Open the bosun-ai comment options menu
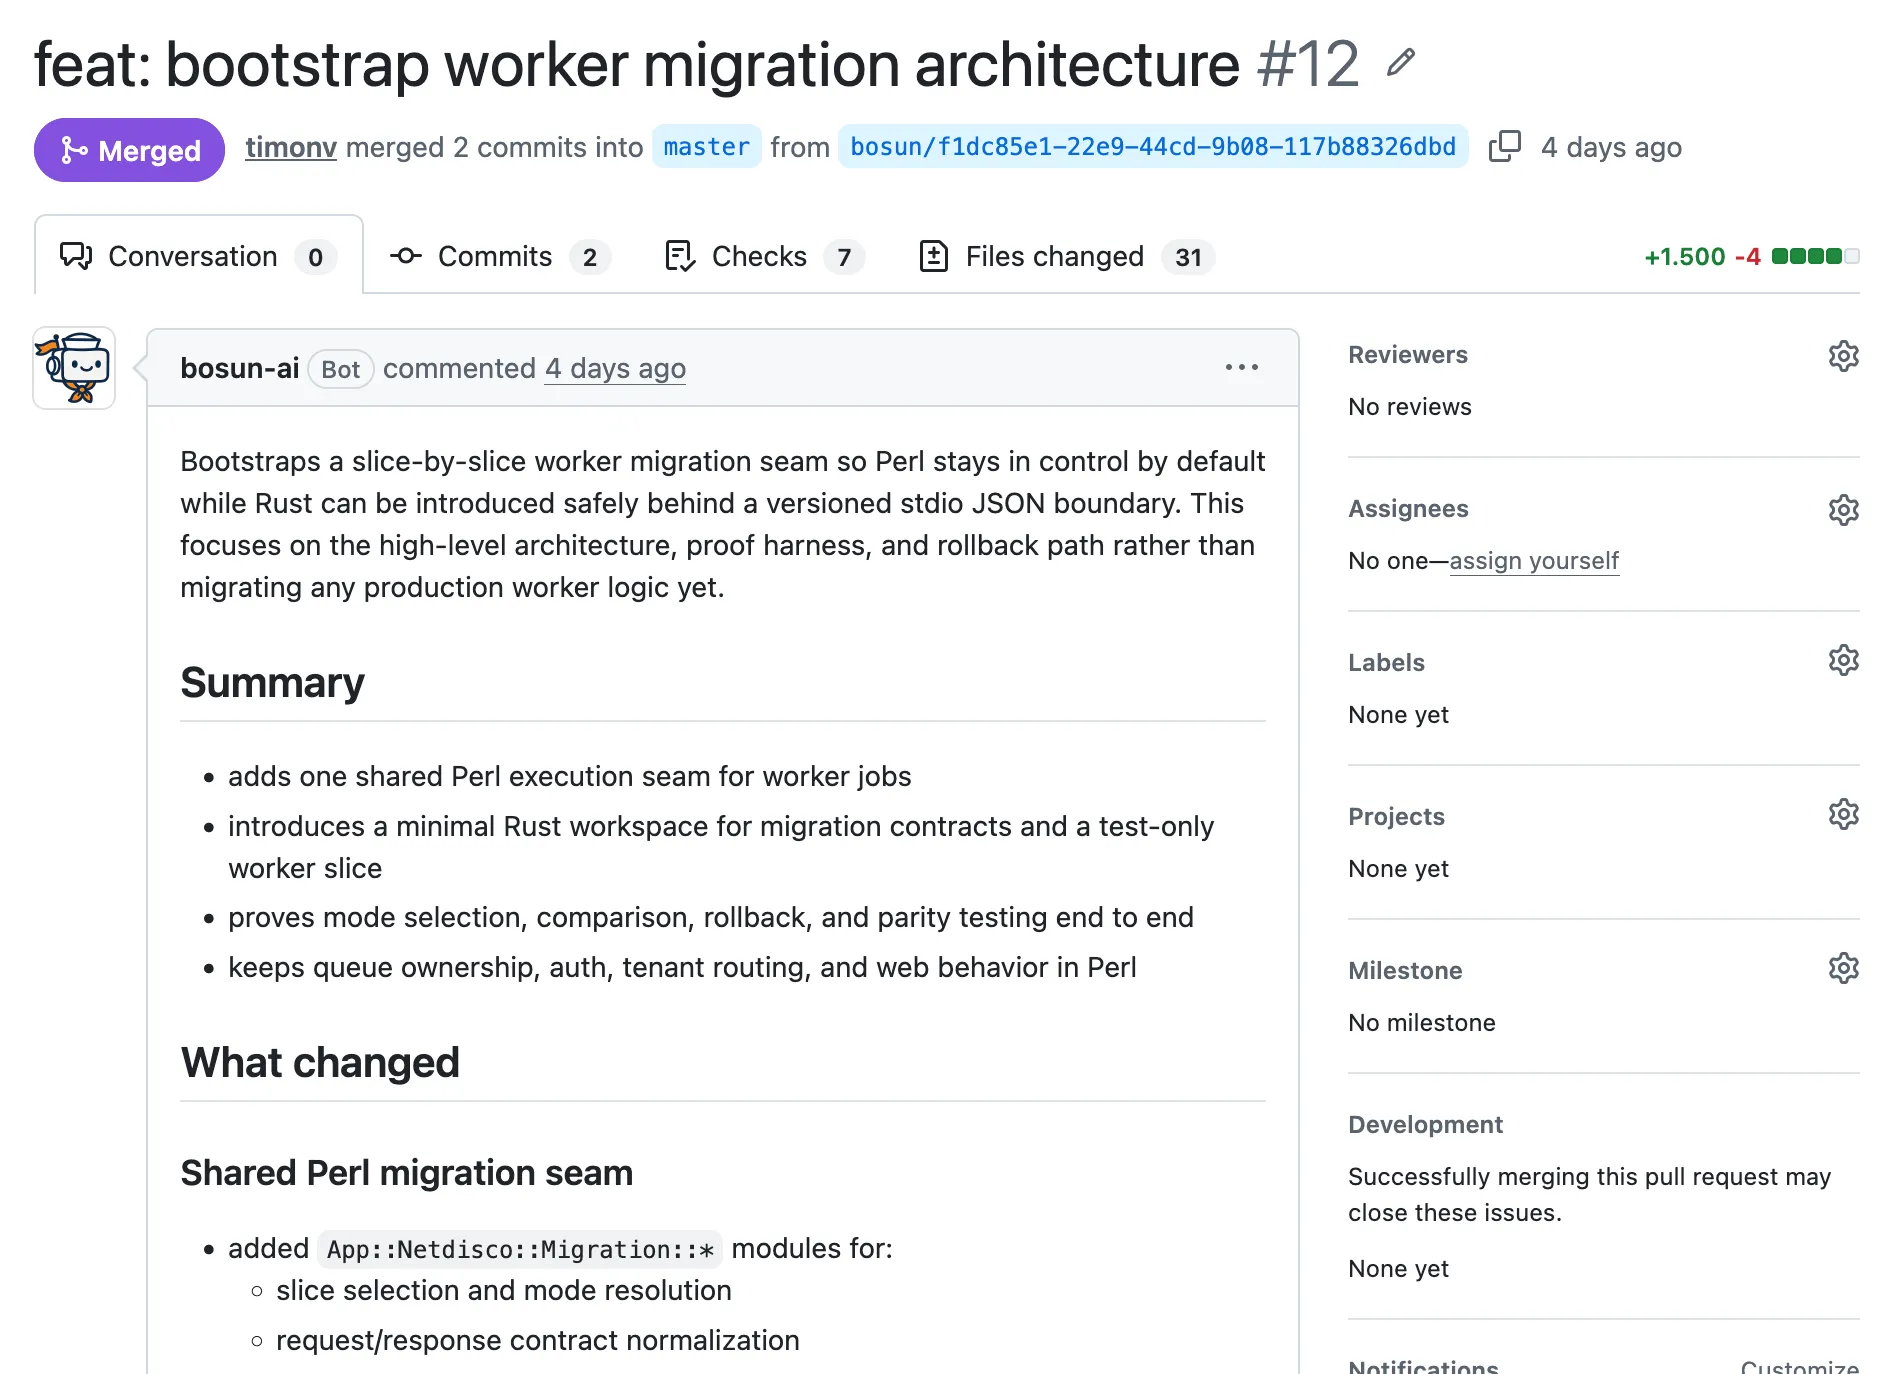Image resolution: width=1900 pixels, height=1374 pixels. click(x=1241, y=368)
